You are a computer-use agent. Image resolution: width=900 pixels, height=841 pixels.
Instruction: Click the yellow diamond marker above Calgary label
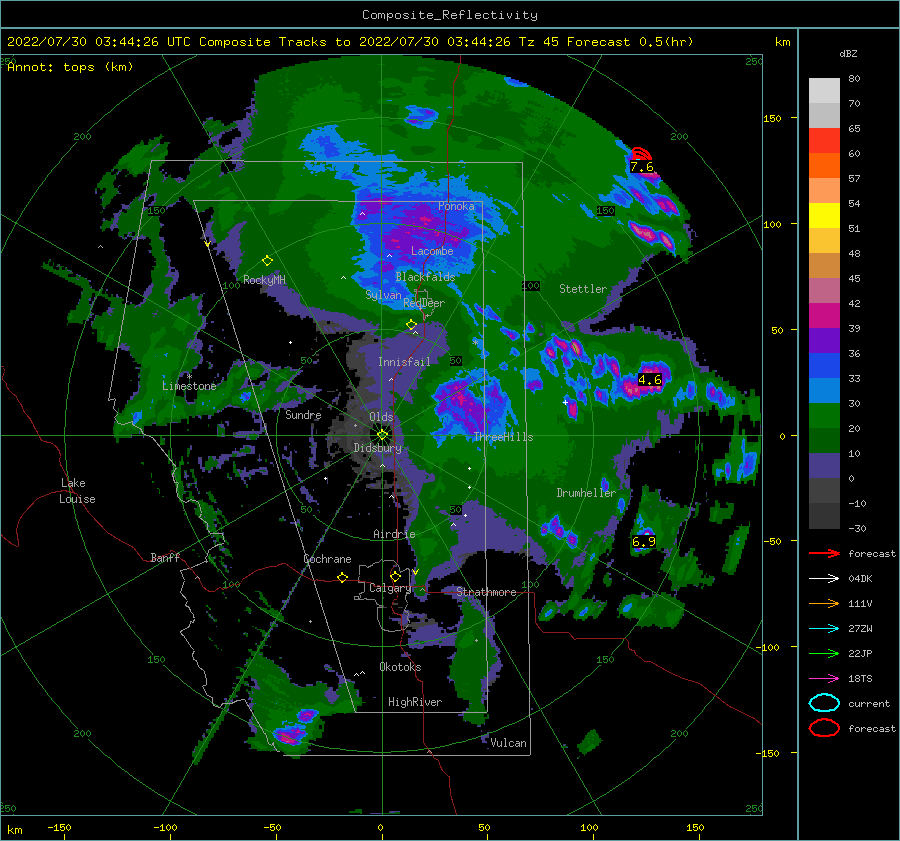point(395,576)
